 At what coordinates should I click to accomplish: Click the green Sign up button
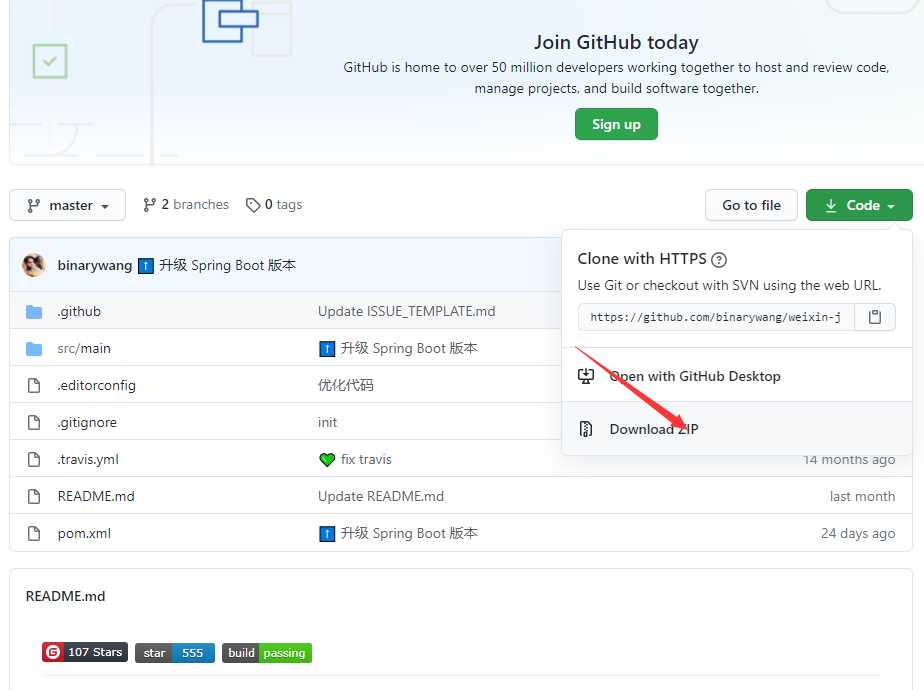tap(616, 124)
